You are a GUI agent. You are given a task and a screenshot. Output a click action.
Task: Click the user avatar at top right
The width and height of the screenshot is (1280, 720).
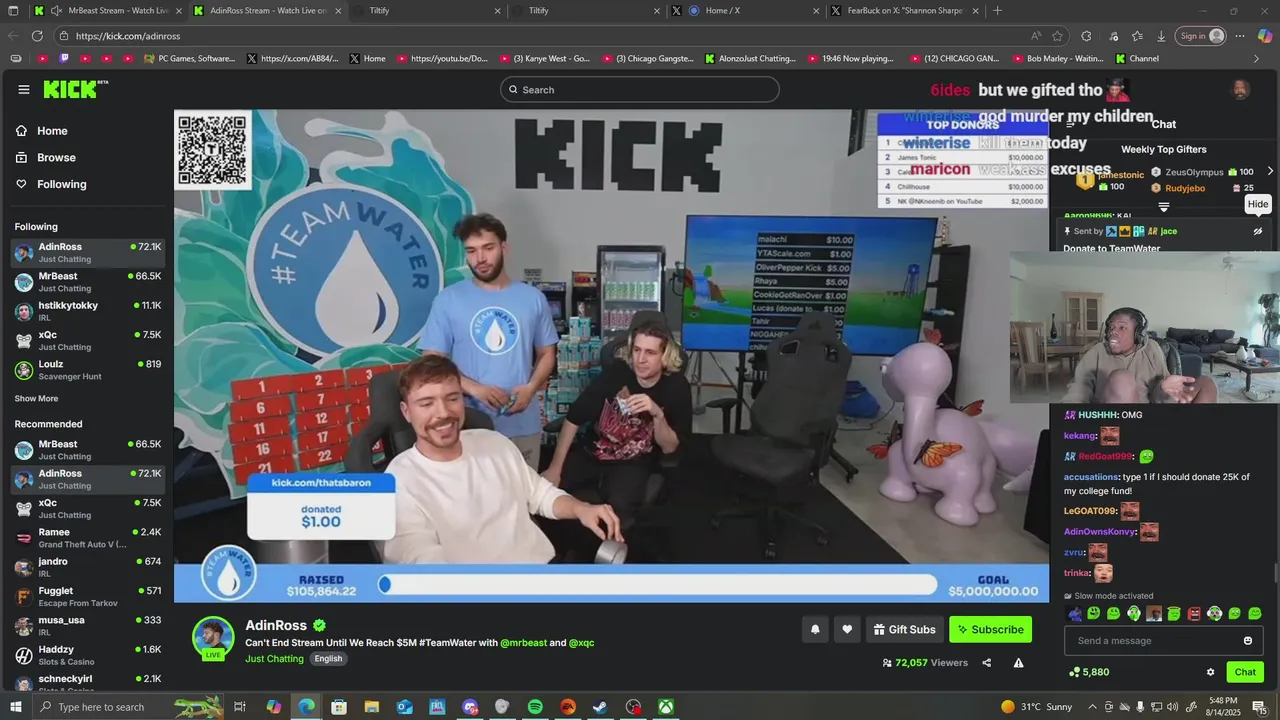click(x=1240, y=90)
